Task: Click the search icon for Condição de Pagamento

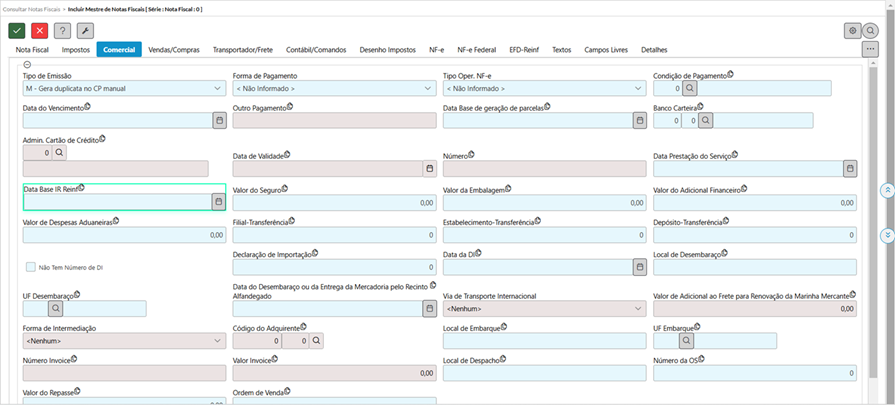Action: tap(690, 88)
